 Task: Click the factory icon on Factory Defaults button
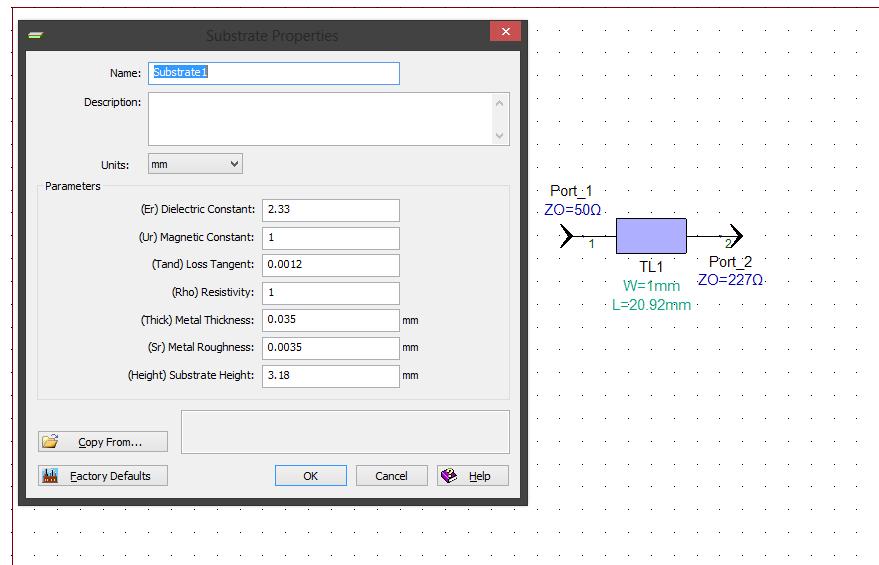[x=50, y=475]
